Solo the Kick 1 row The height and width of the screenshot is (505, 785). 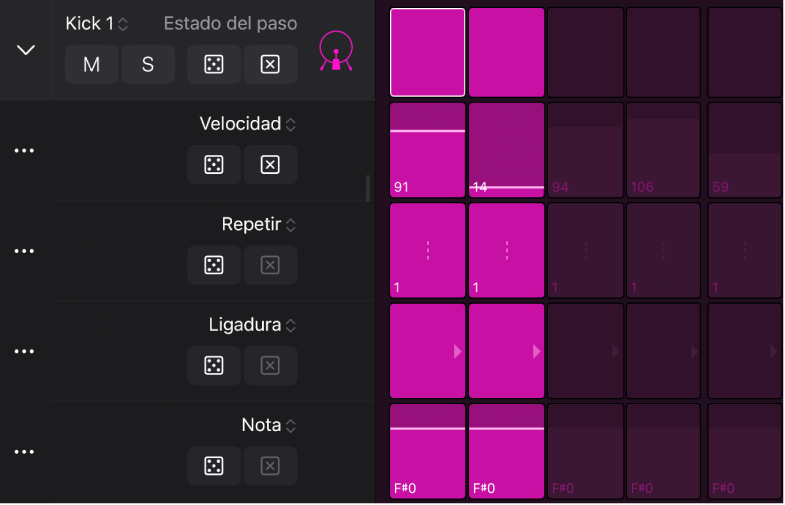click(148, 65)
